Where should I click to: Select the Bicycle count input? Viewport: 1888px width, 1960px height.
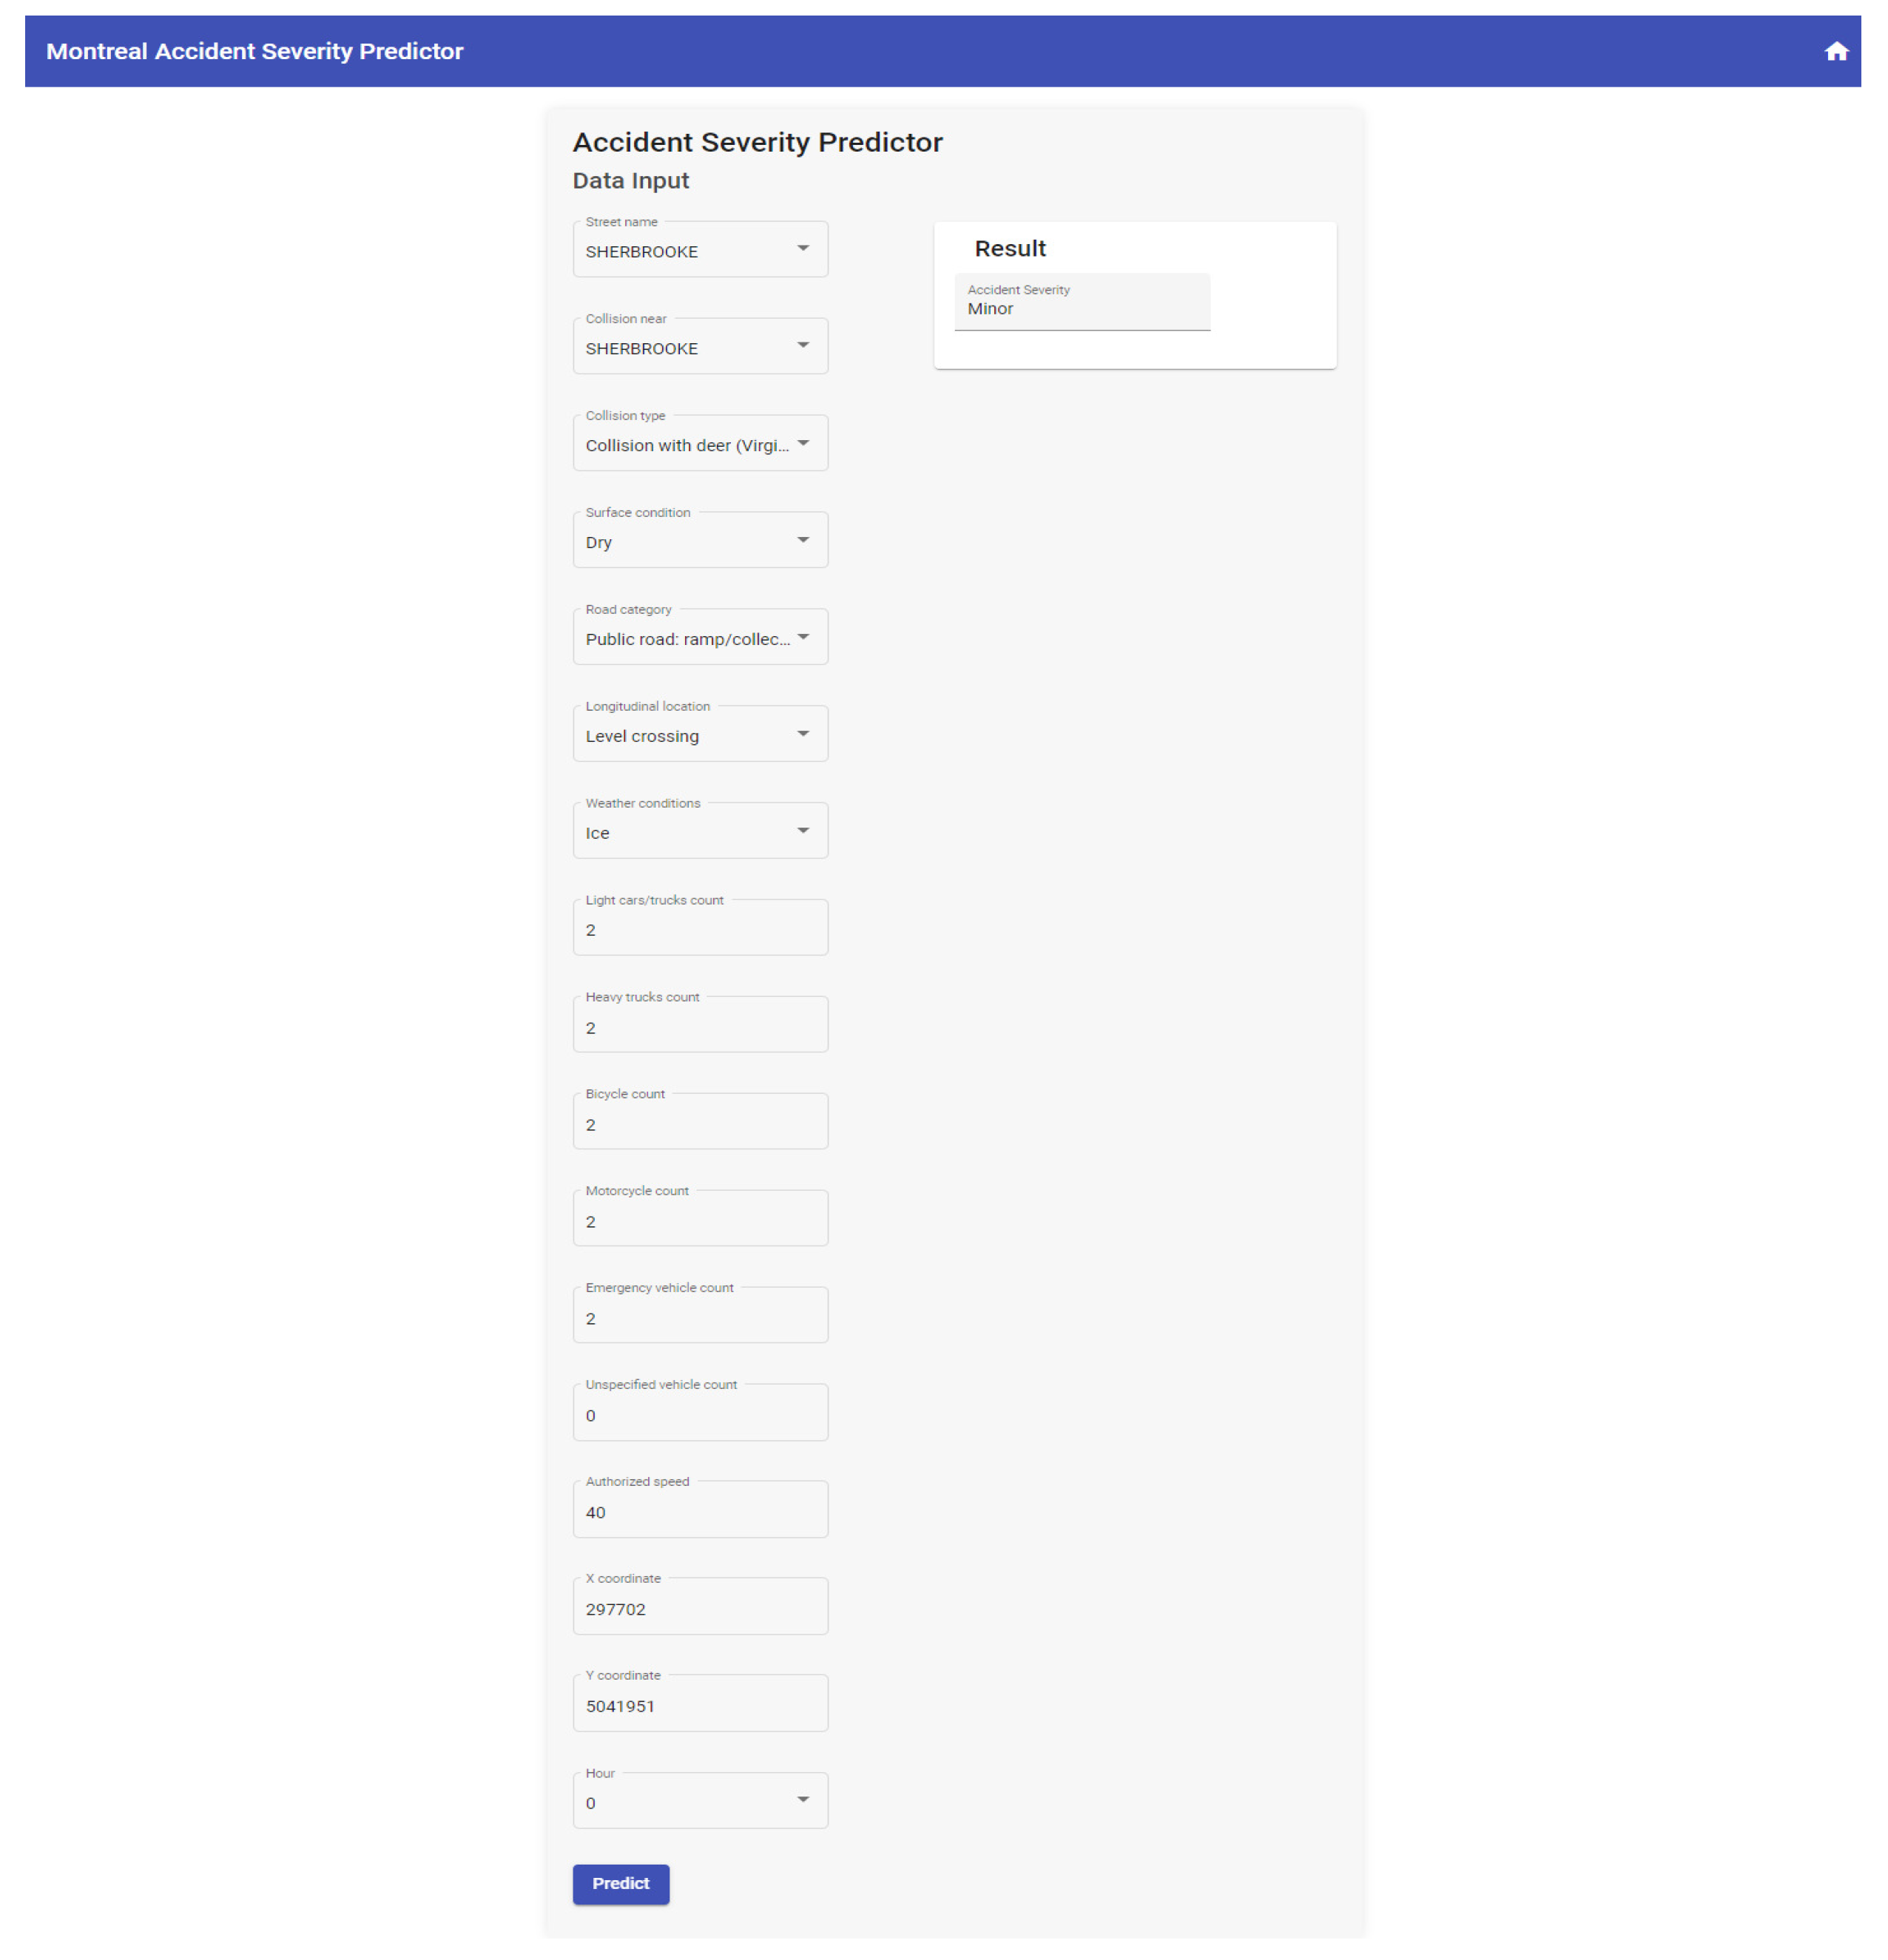click(x=700, y=1123)
